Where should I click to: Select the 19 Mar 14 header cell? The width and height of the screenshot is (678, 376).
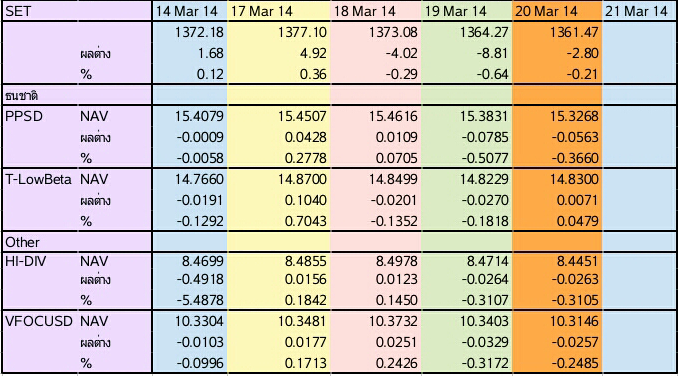[x=455, y=11]
